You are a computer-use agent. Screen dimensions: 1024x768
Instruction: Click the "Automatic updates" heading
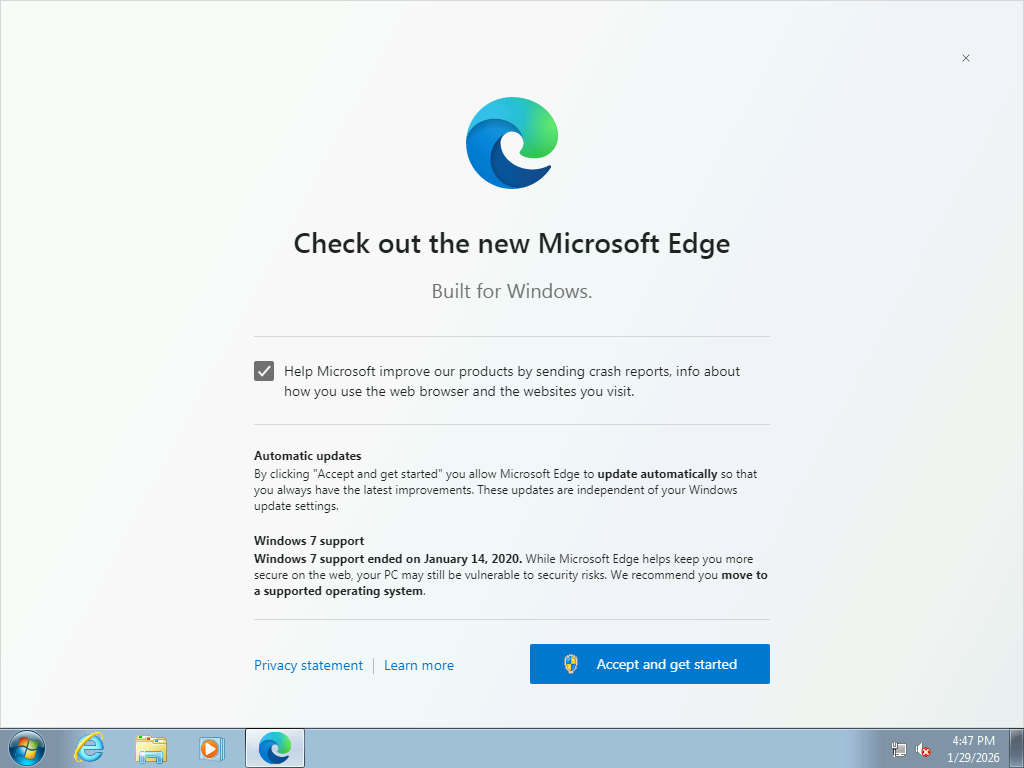308,456
